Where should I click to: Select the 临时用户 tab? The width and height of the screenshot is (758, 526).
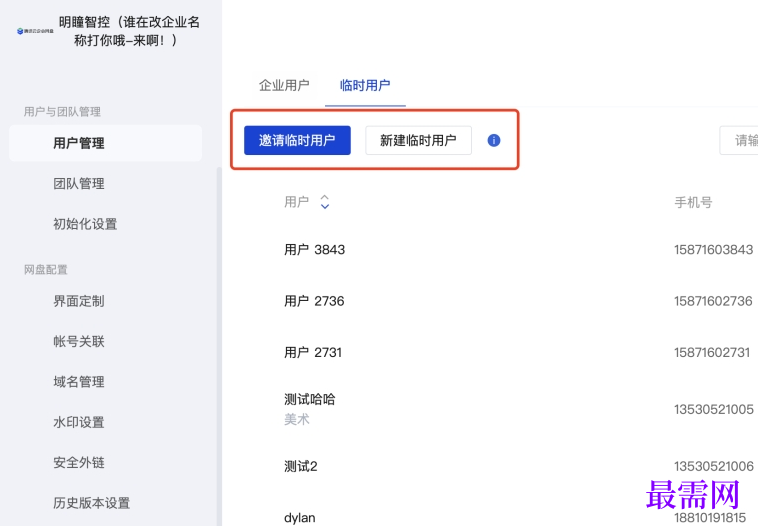(x=365, y=85)
